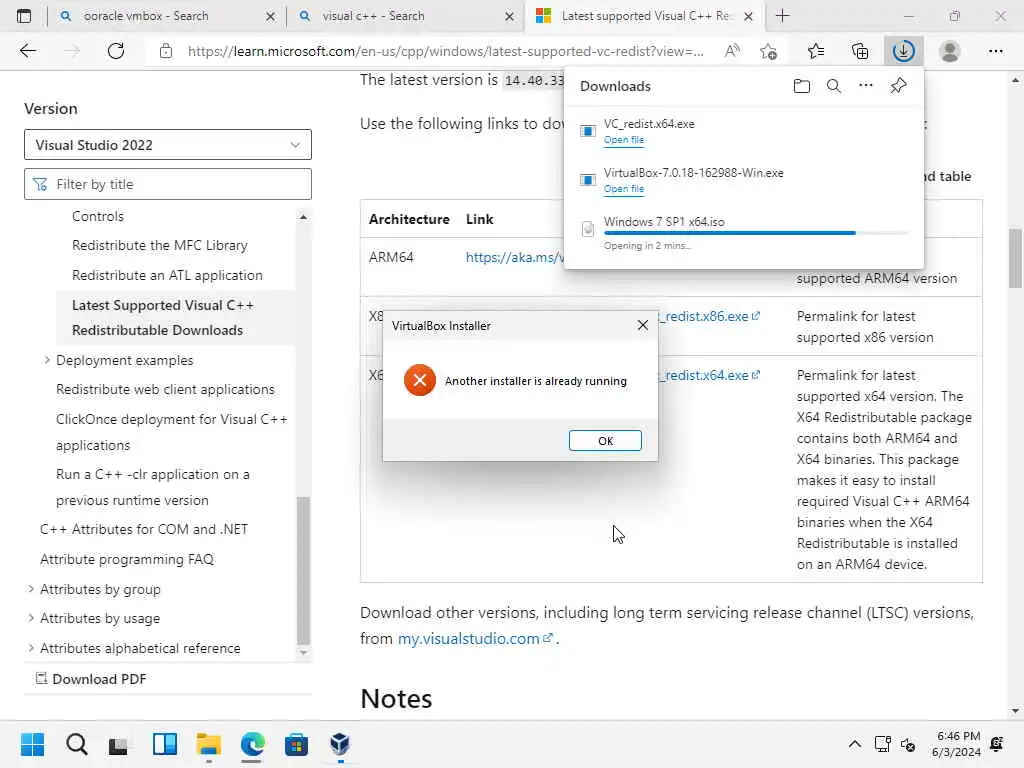1024x768 pixels.
Task: Open the clock and date on taskbar
Action: (957, 744)
